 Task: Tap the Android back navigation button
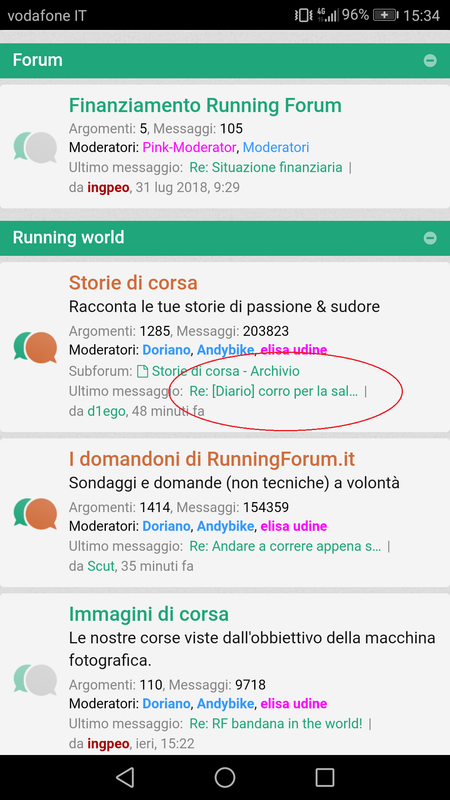point(125,777)
